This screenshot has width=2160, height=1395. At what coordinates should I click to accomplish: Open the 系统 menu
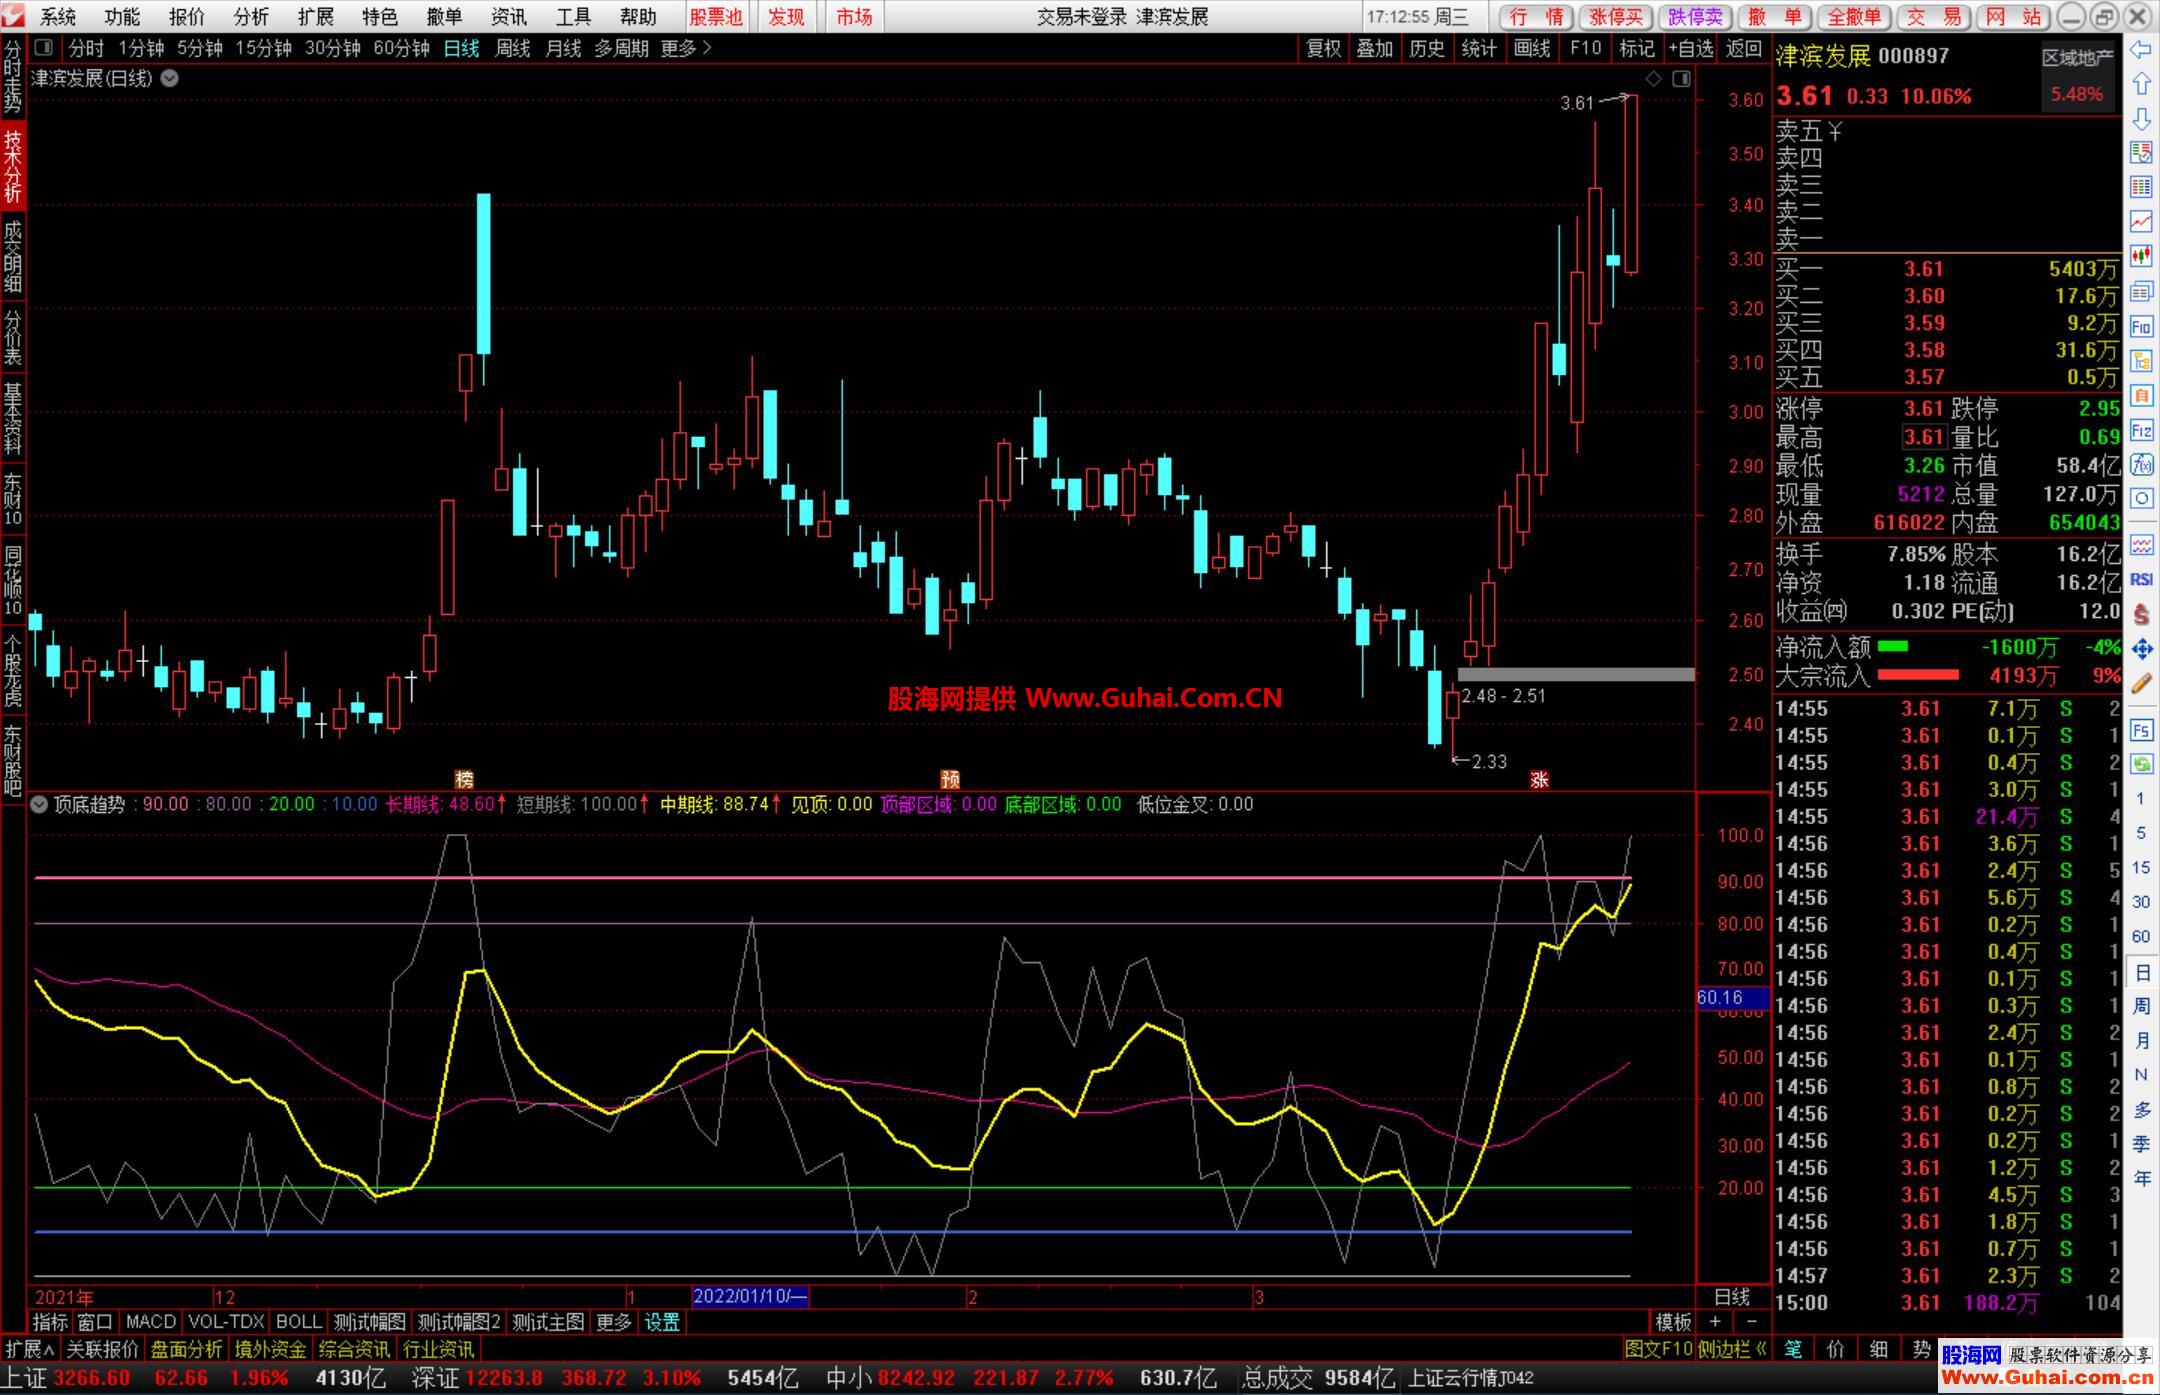click(58, 16)
